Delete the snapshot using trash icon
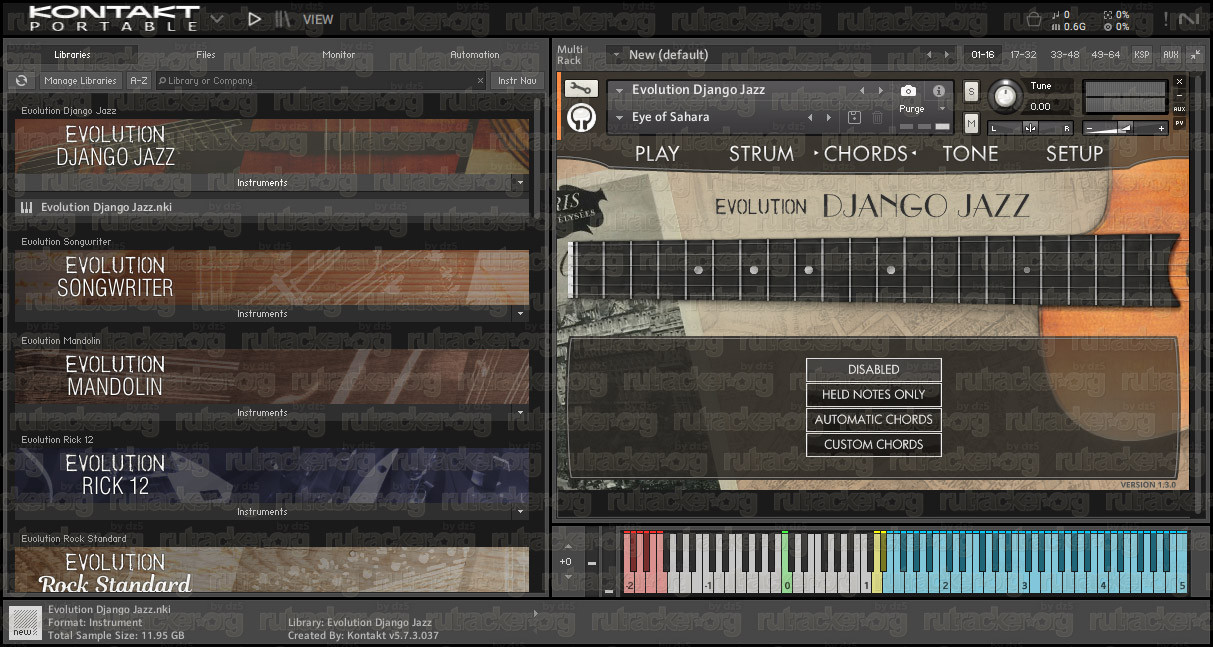Screen dimensions: 1213x647 click(x=877, y=117)
